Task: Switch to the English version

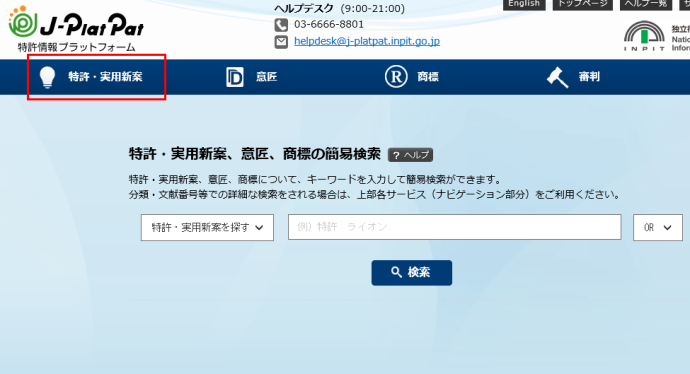Action: pos(524,4)
